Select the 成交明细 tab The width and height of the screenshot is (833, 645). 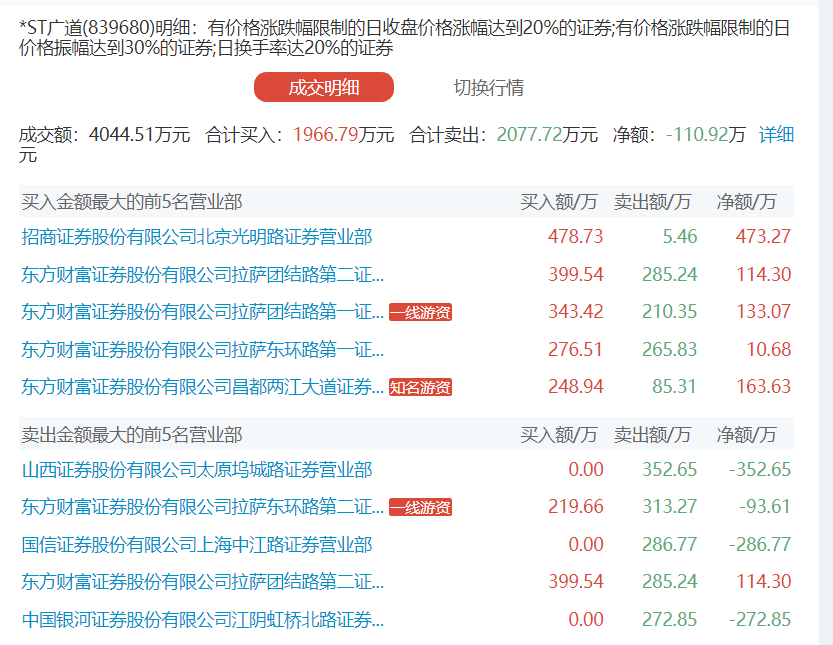[324, 87]
